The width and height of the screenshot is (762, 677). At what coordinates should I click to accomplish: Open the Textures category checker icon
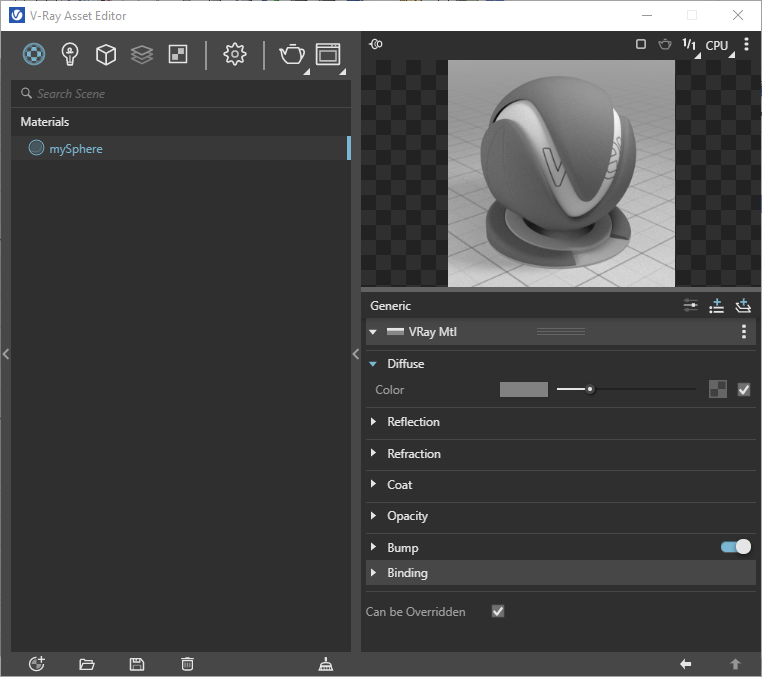click(x=178, y=54)
